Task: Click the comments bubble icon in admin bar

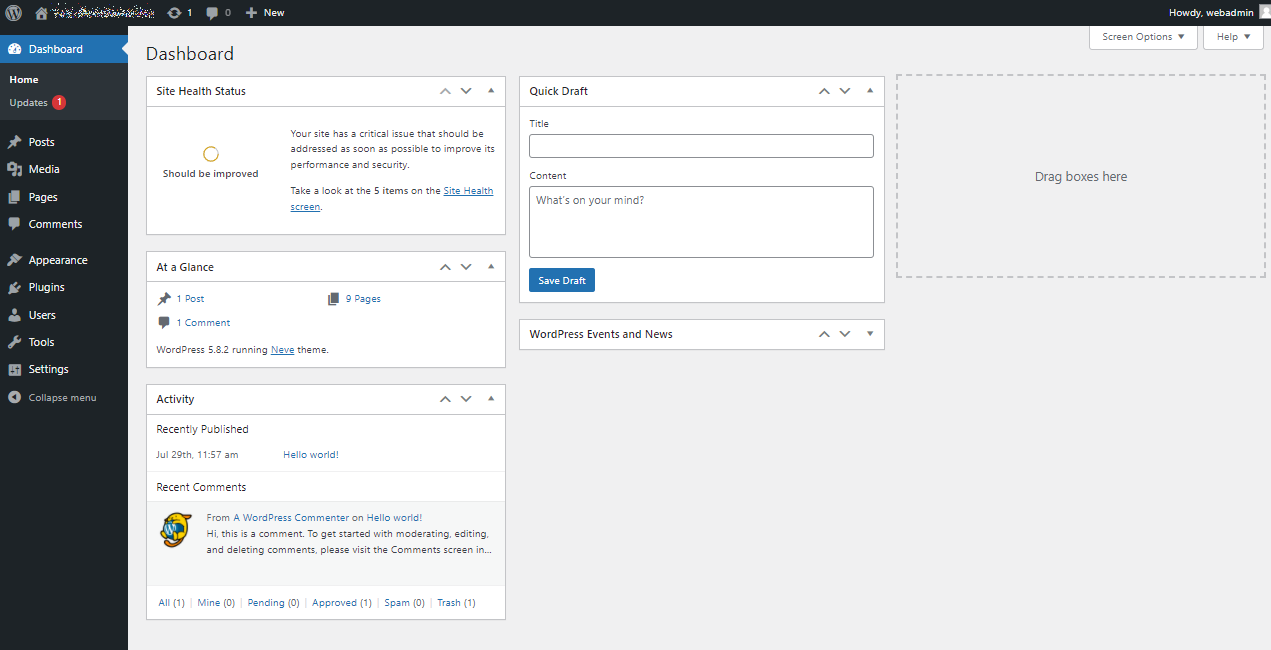Action: click(212, 13)
